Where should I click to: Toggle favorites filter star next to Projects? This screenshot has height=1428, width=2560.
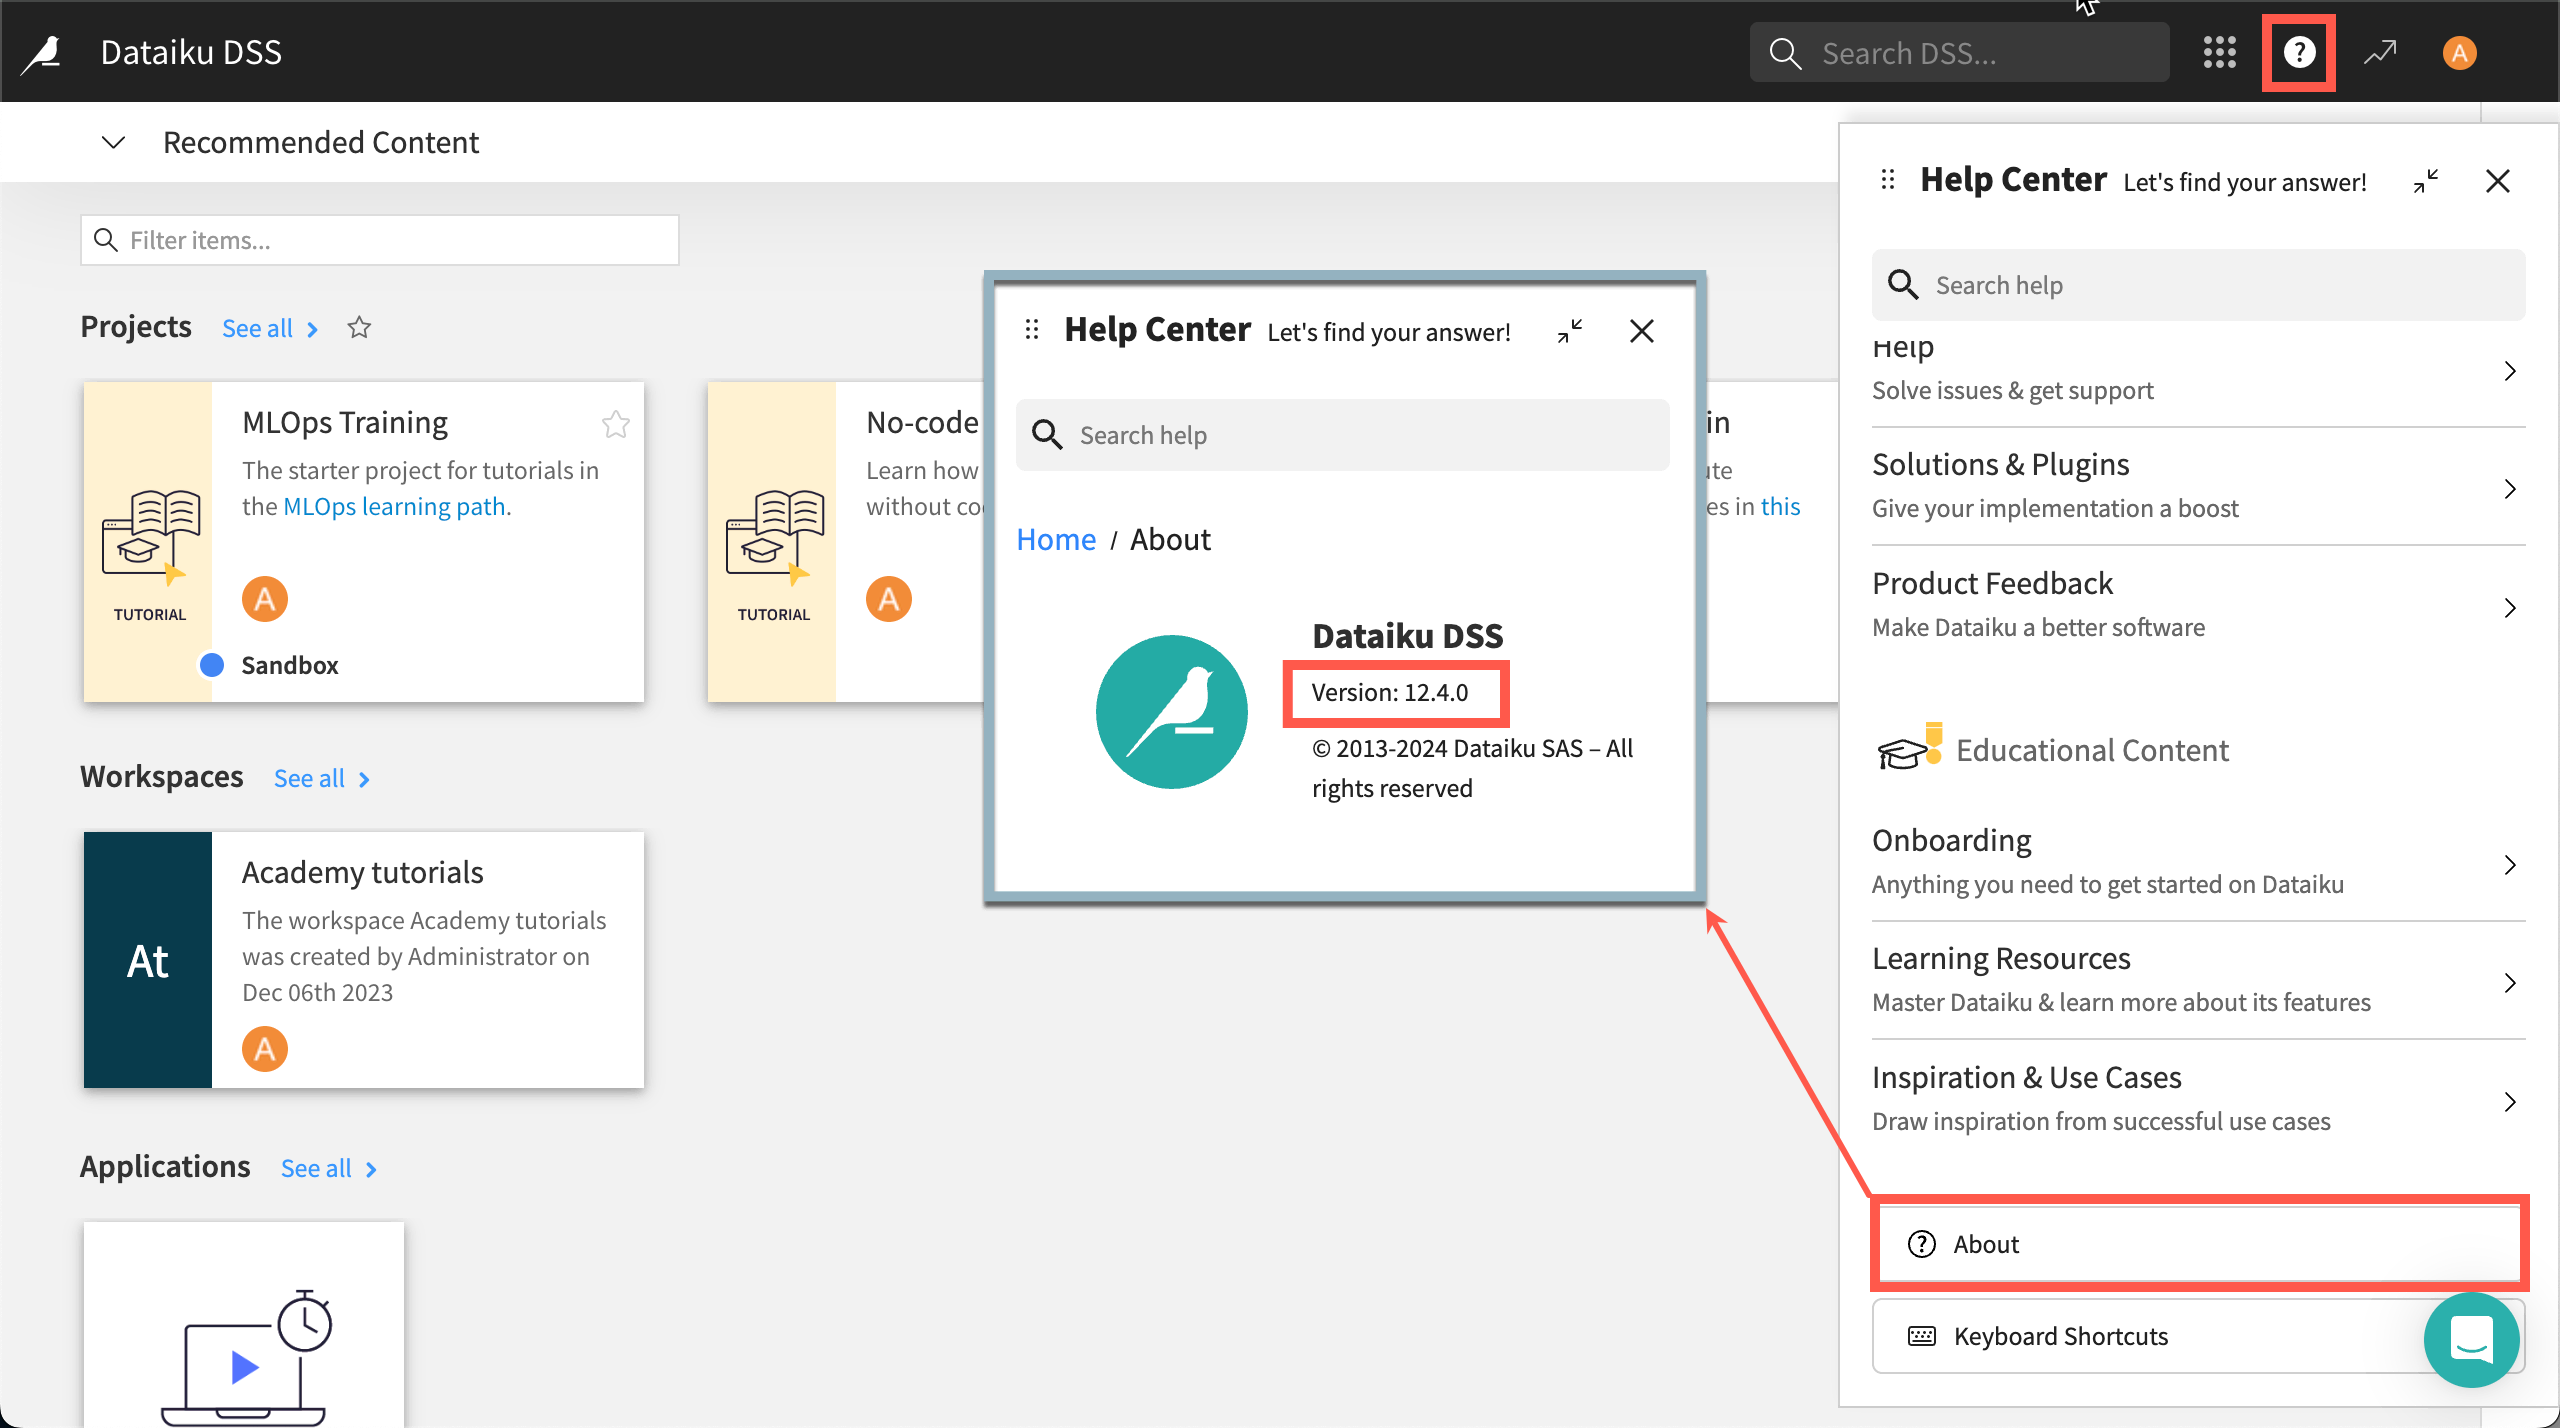click(x=359, y=328)
